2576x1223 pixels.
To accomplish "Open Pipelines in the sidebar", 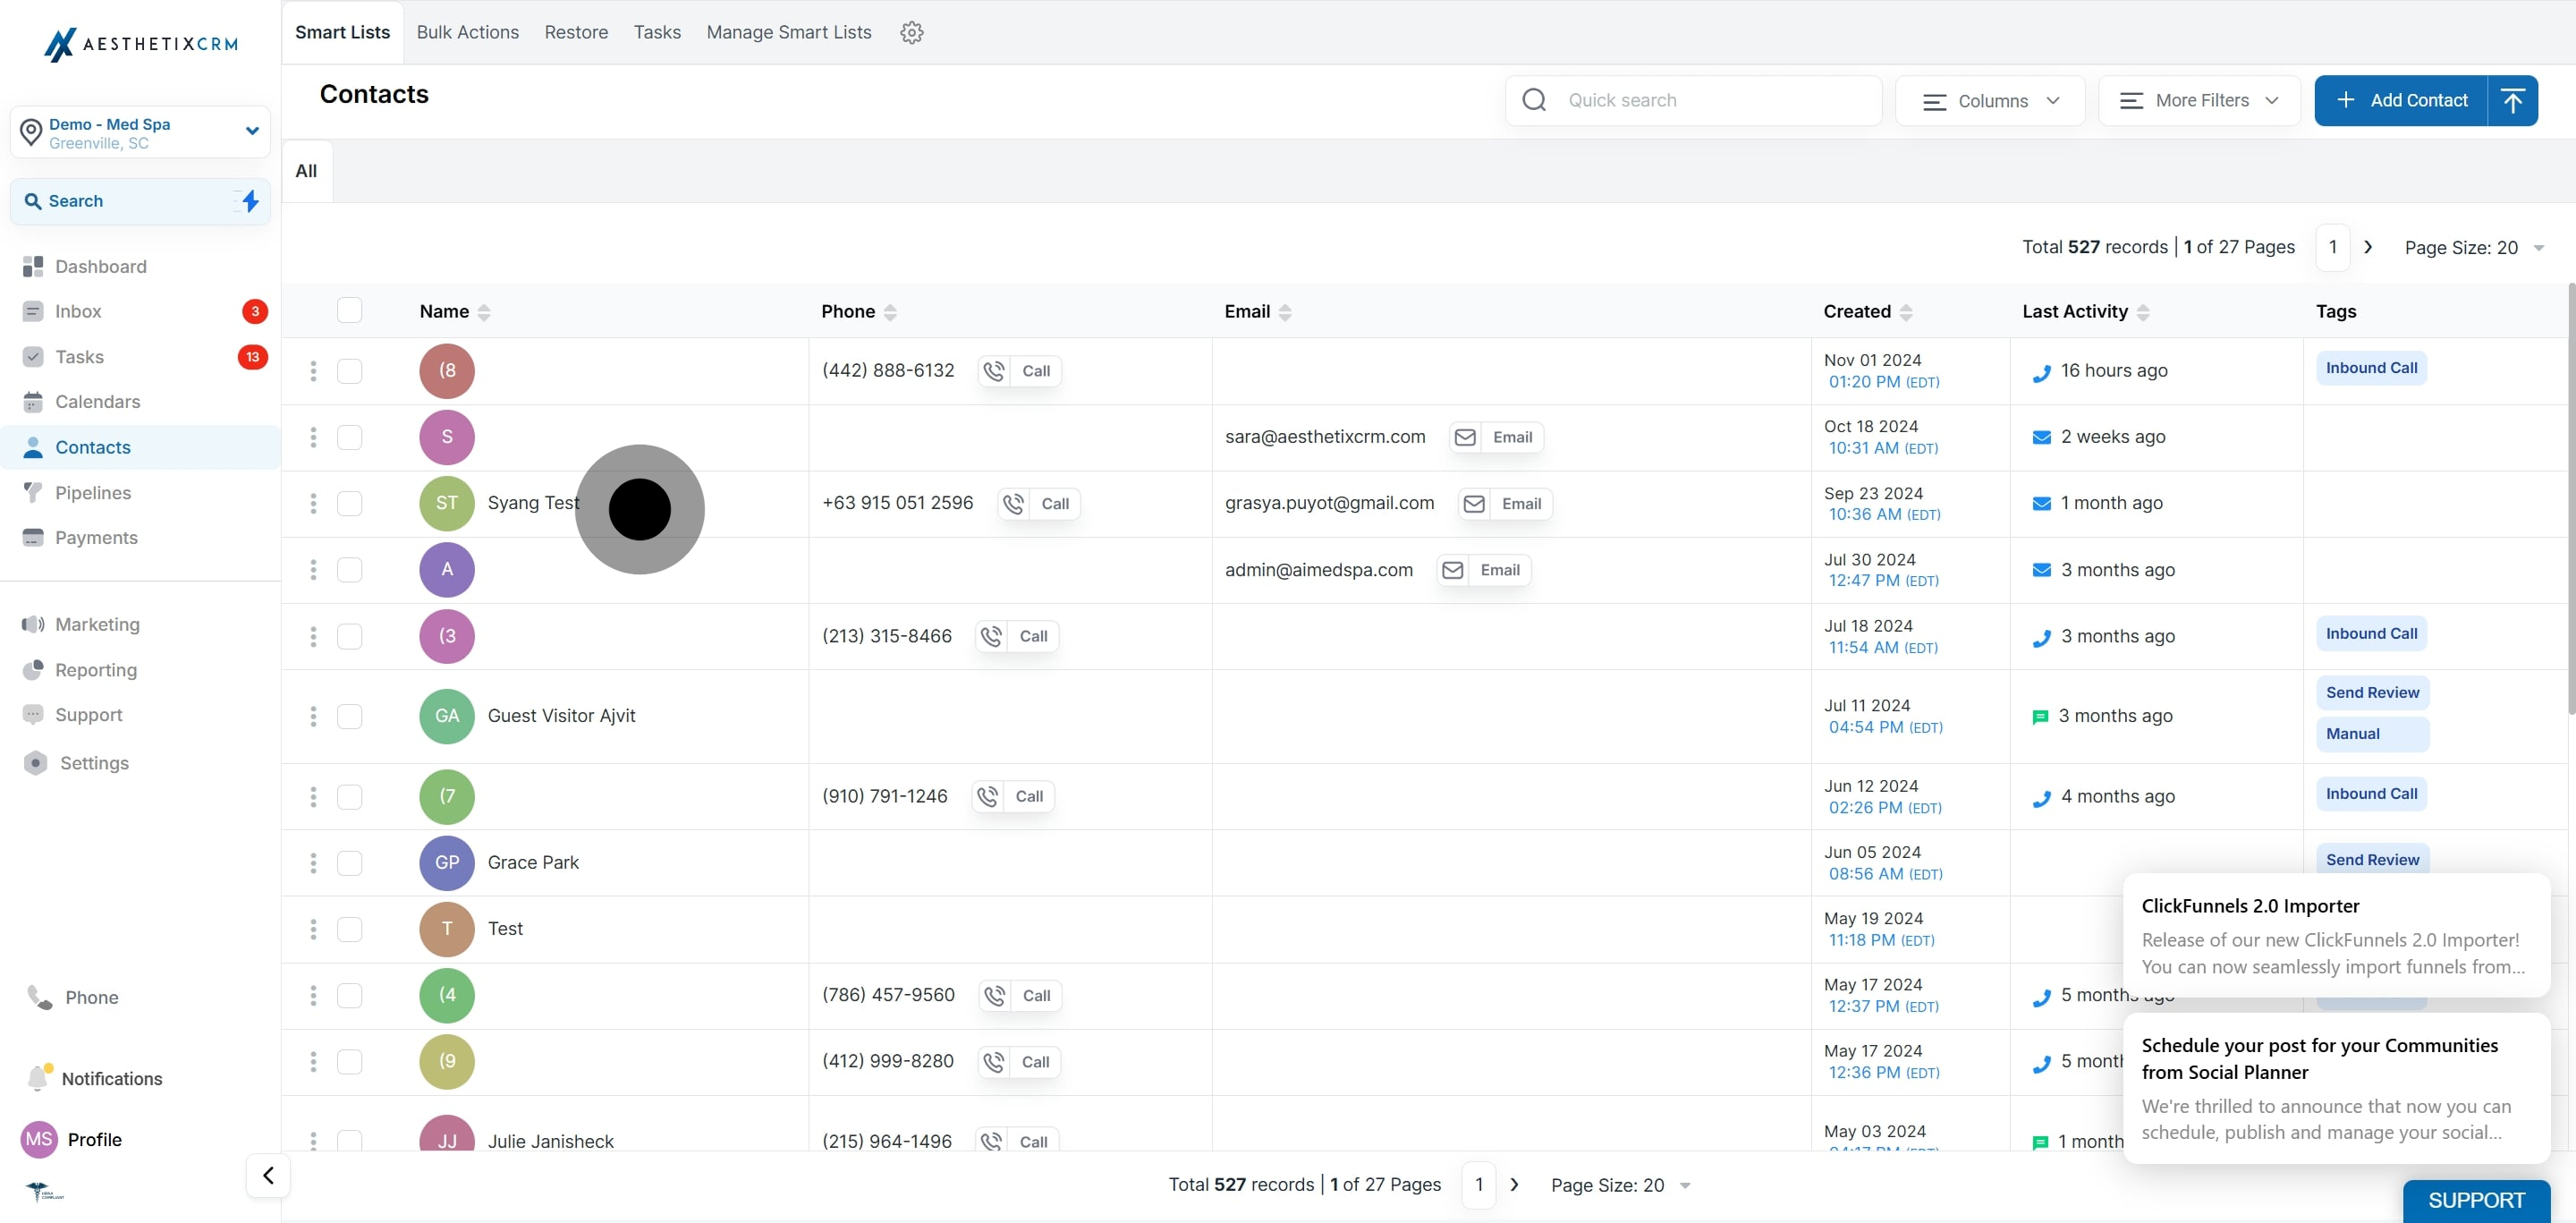I will (x=93, y=492).
